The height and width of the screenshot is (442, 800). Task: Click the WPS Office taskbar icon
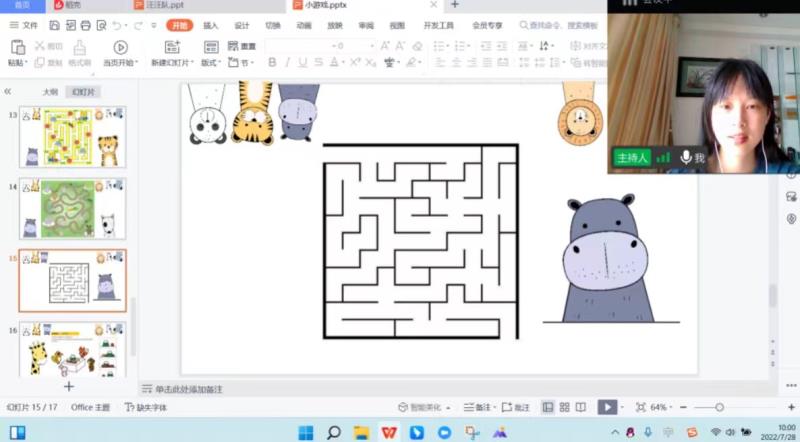(389, 433)
